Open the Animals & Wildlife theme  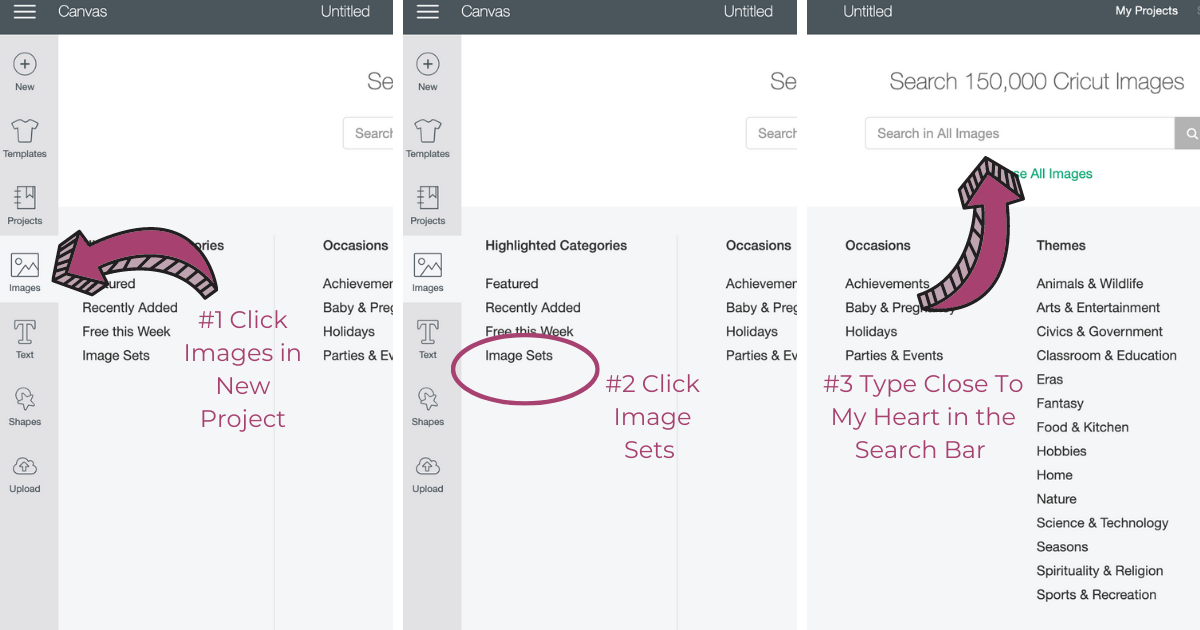(1090, 284)
